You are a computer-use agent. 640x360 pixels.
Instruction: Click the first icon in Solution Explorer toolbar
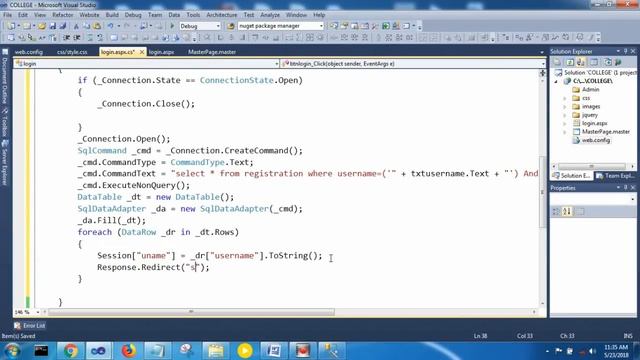point(557,62)
